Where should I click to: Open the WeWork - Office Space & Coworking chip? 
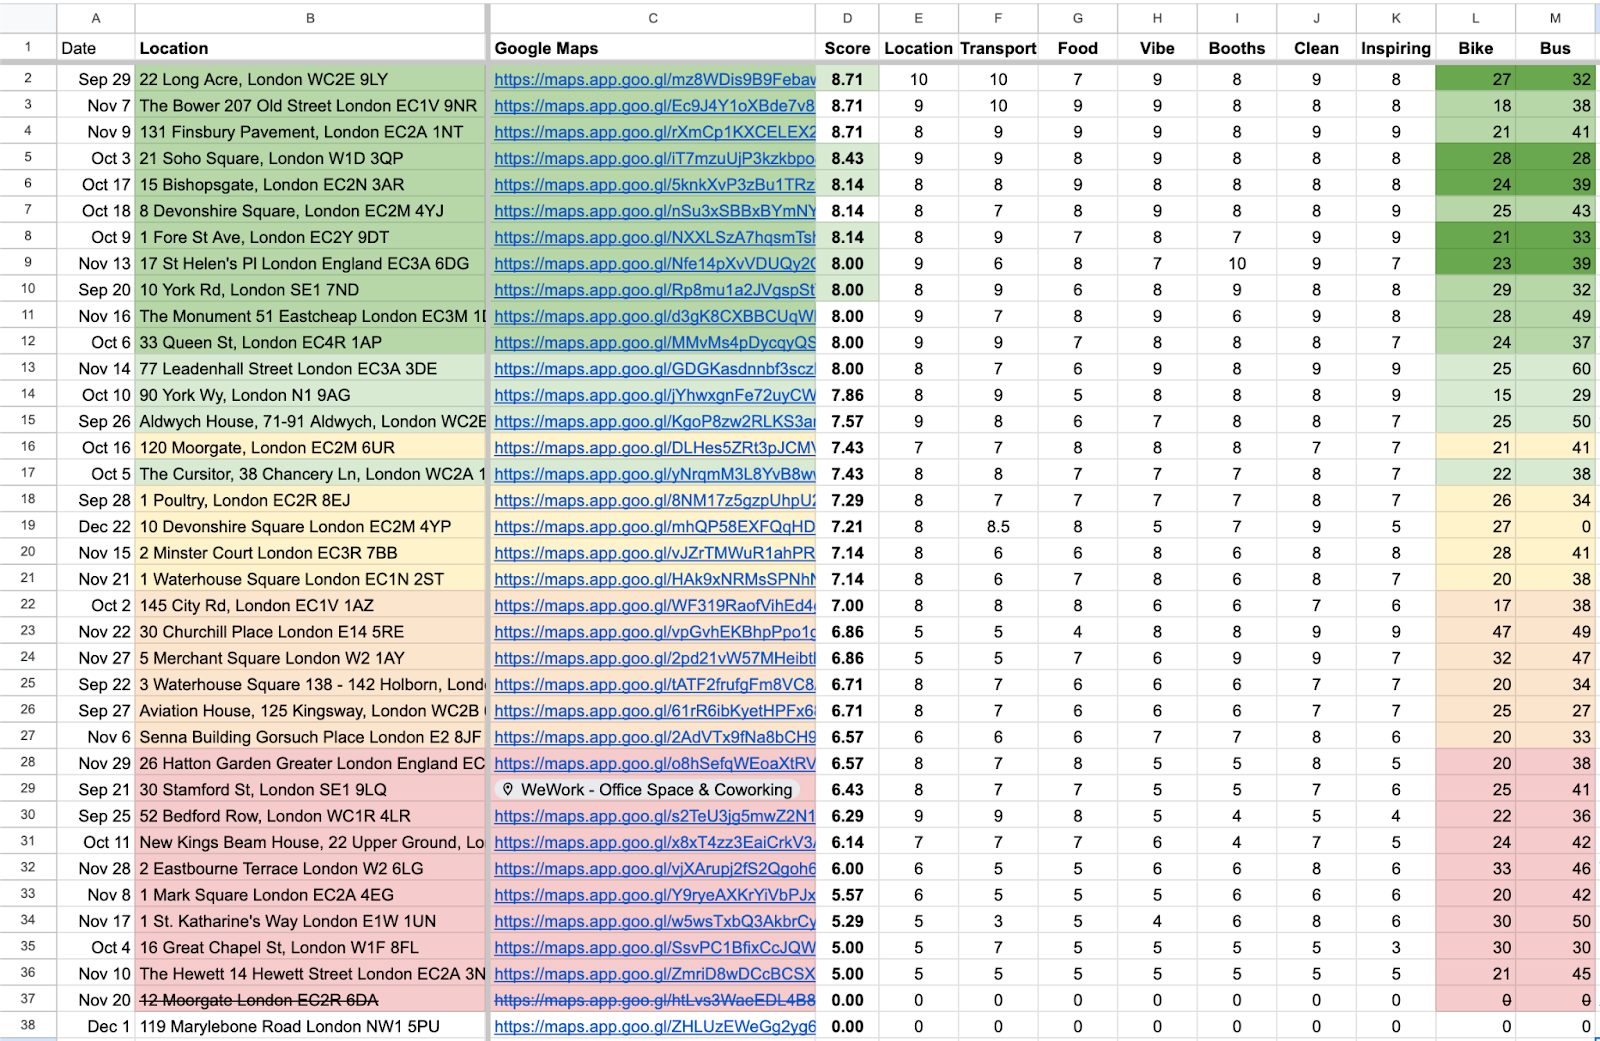[647, 790]
